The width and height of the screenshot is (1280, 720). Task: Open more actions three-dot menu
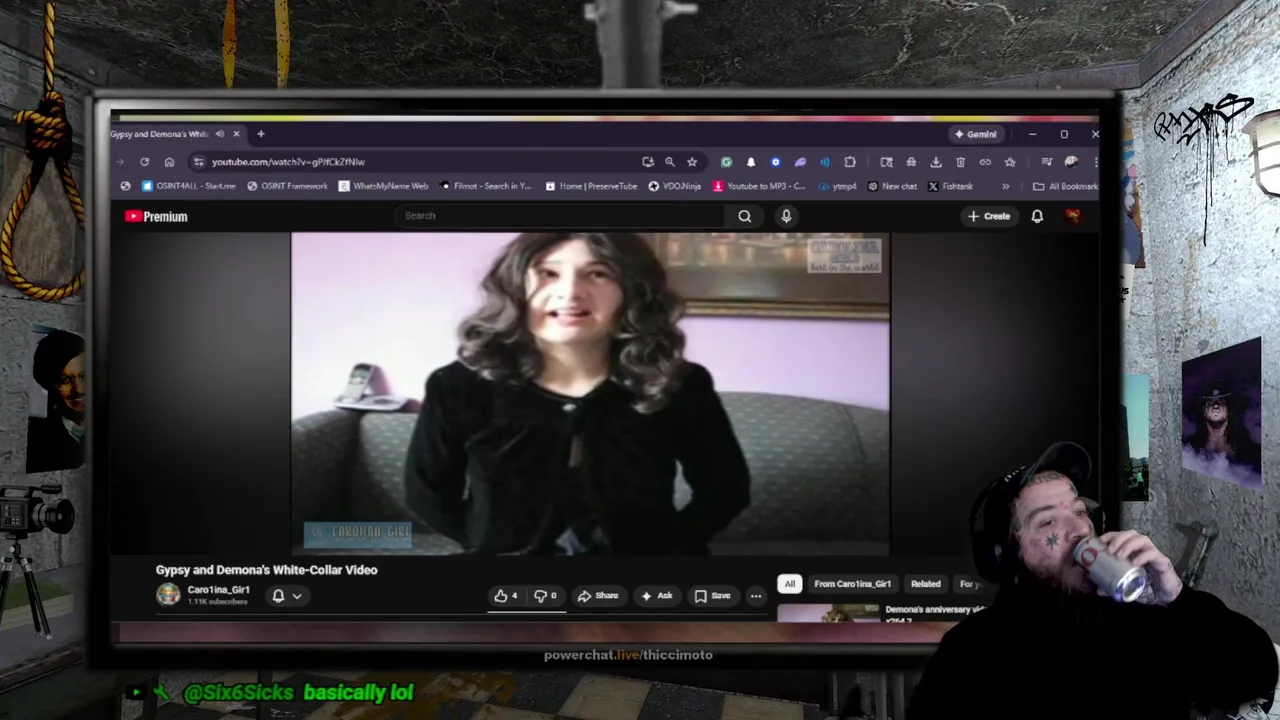(x=756, y=596)
